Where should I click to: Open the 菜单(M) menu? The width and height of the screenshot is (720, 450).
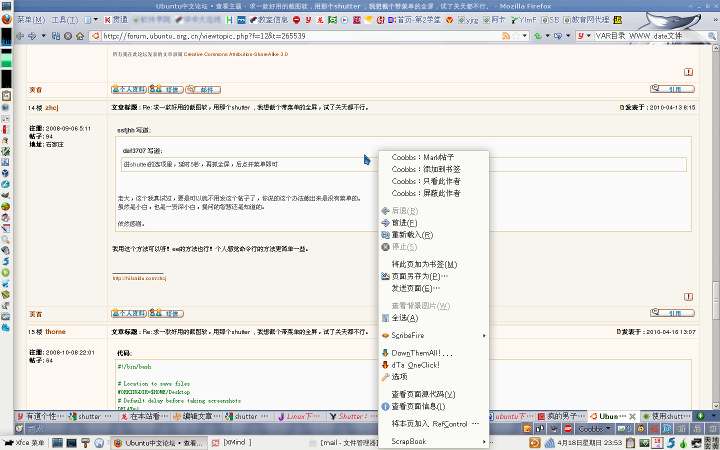(x=31, y=20)
